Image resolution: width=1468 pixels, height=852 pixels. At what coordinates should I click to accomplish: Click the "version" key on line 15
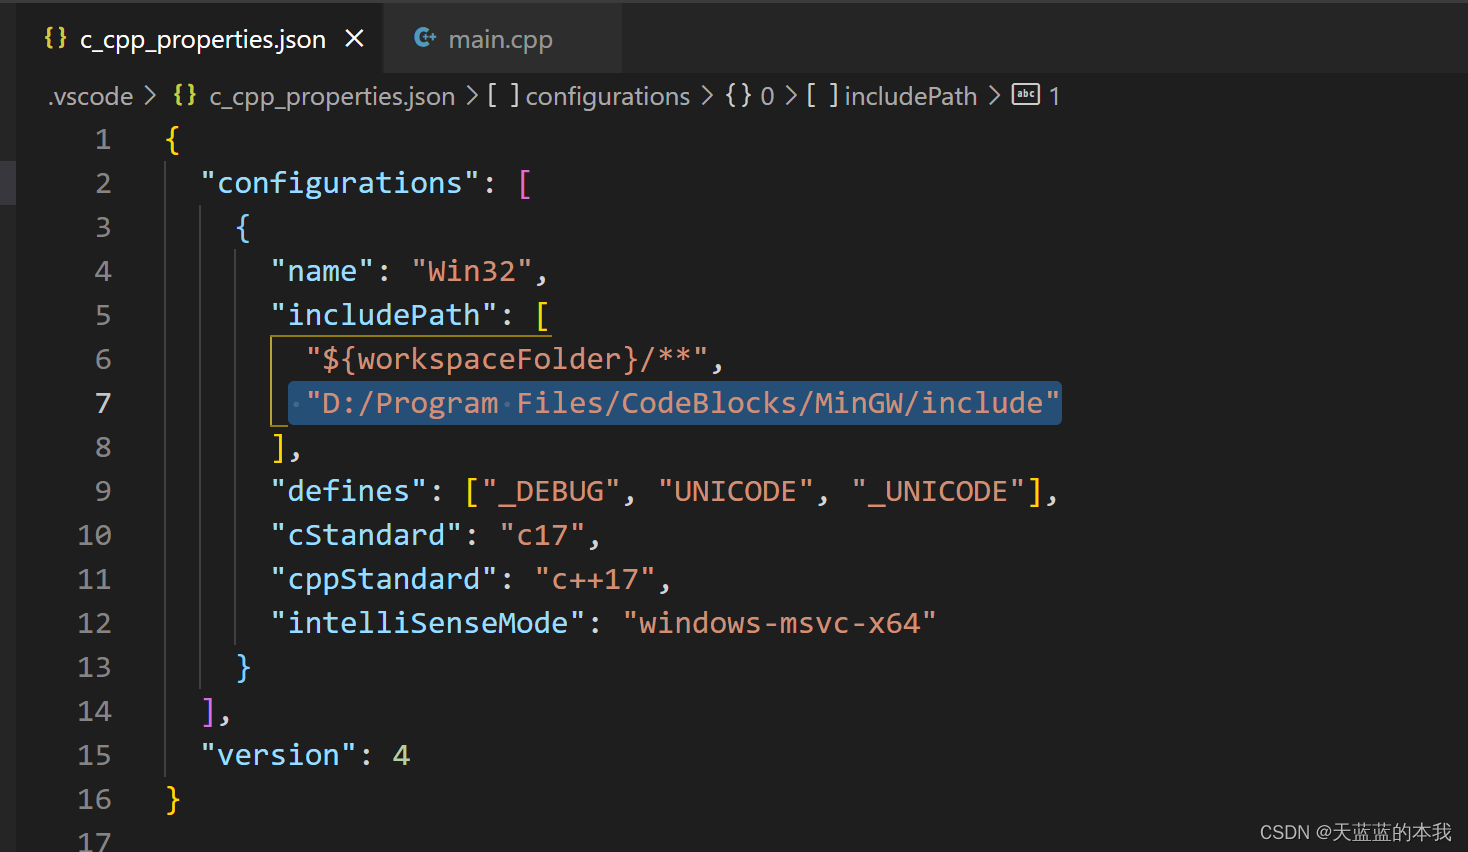point(278,756)
